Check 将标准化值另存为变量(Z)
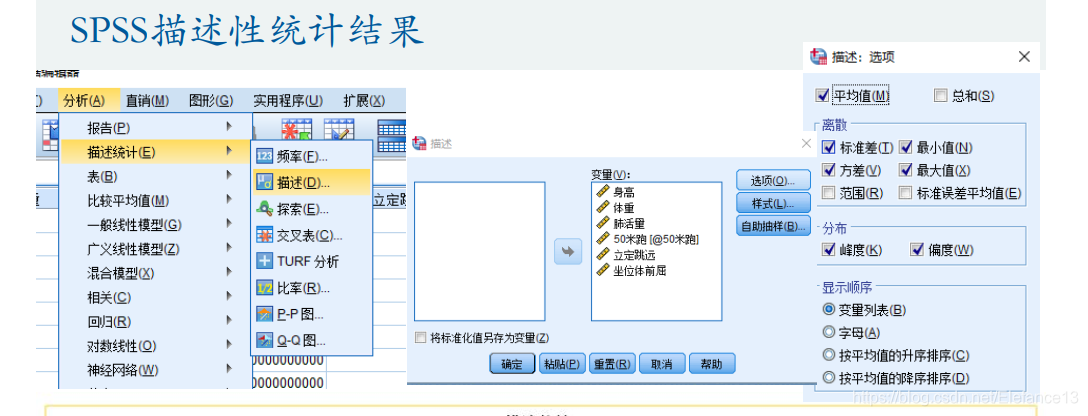The width and height of the screenshot is (1088, 416). 420,338
